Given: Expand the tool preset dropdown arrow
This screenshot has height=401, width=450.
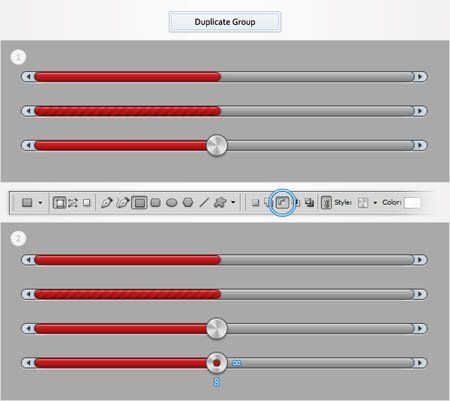Looking at the screenshot, I should click(40, 202).
